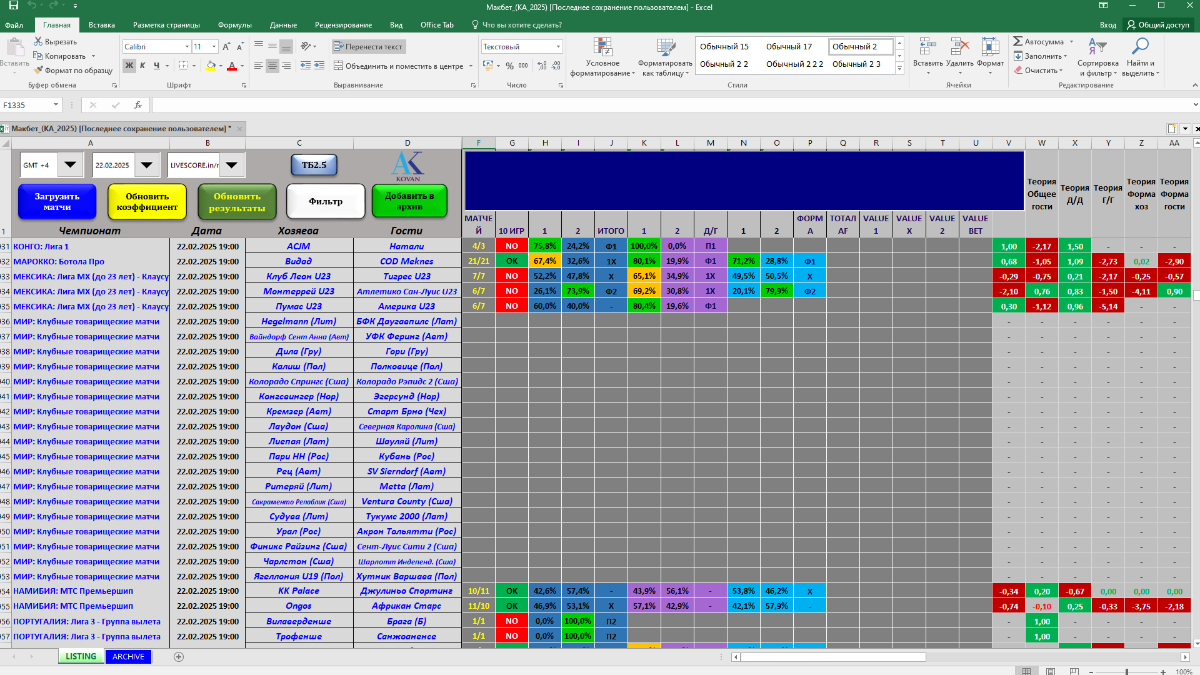1200x675 pixels.
Task: Open the font size 11 dropdown
Action: [x=213, y=47]
